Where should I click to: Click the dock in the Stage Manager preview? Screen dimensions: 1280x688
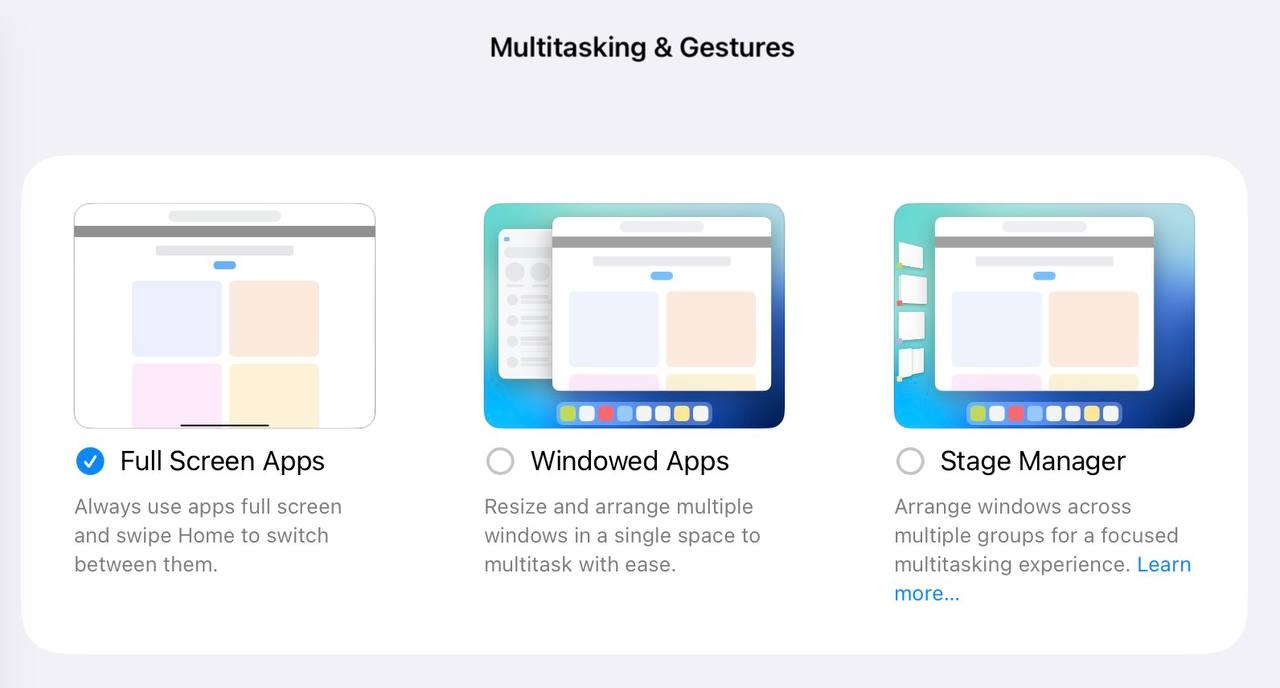point(1044,413)
